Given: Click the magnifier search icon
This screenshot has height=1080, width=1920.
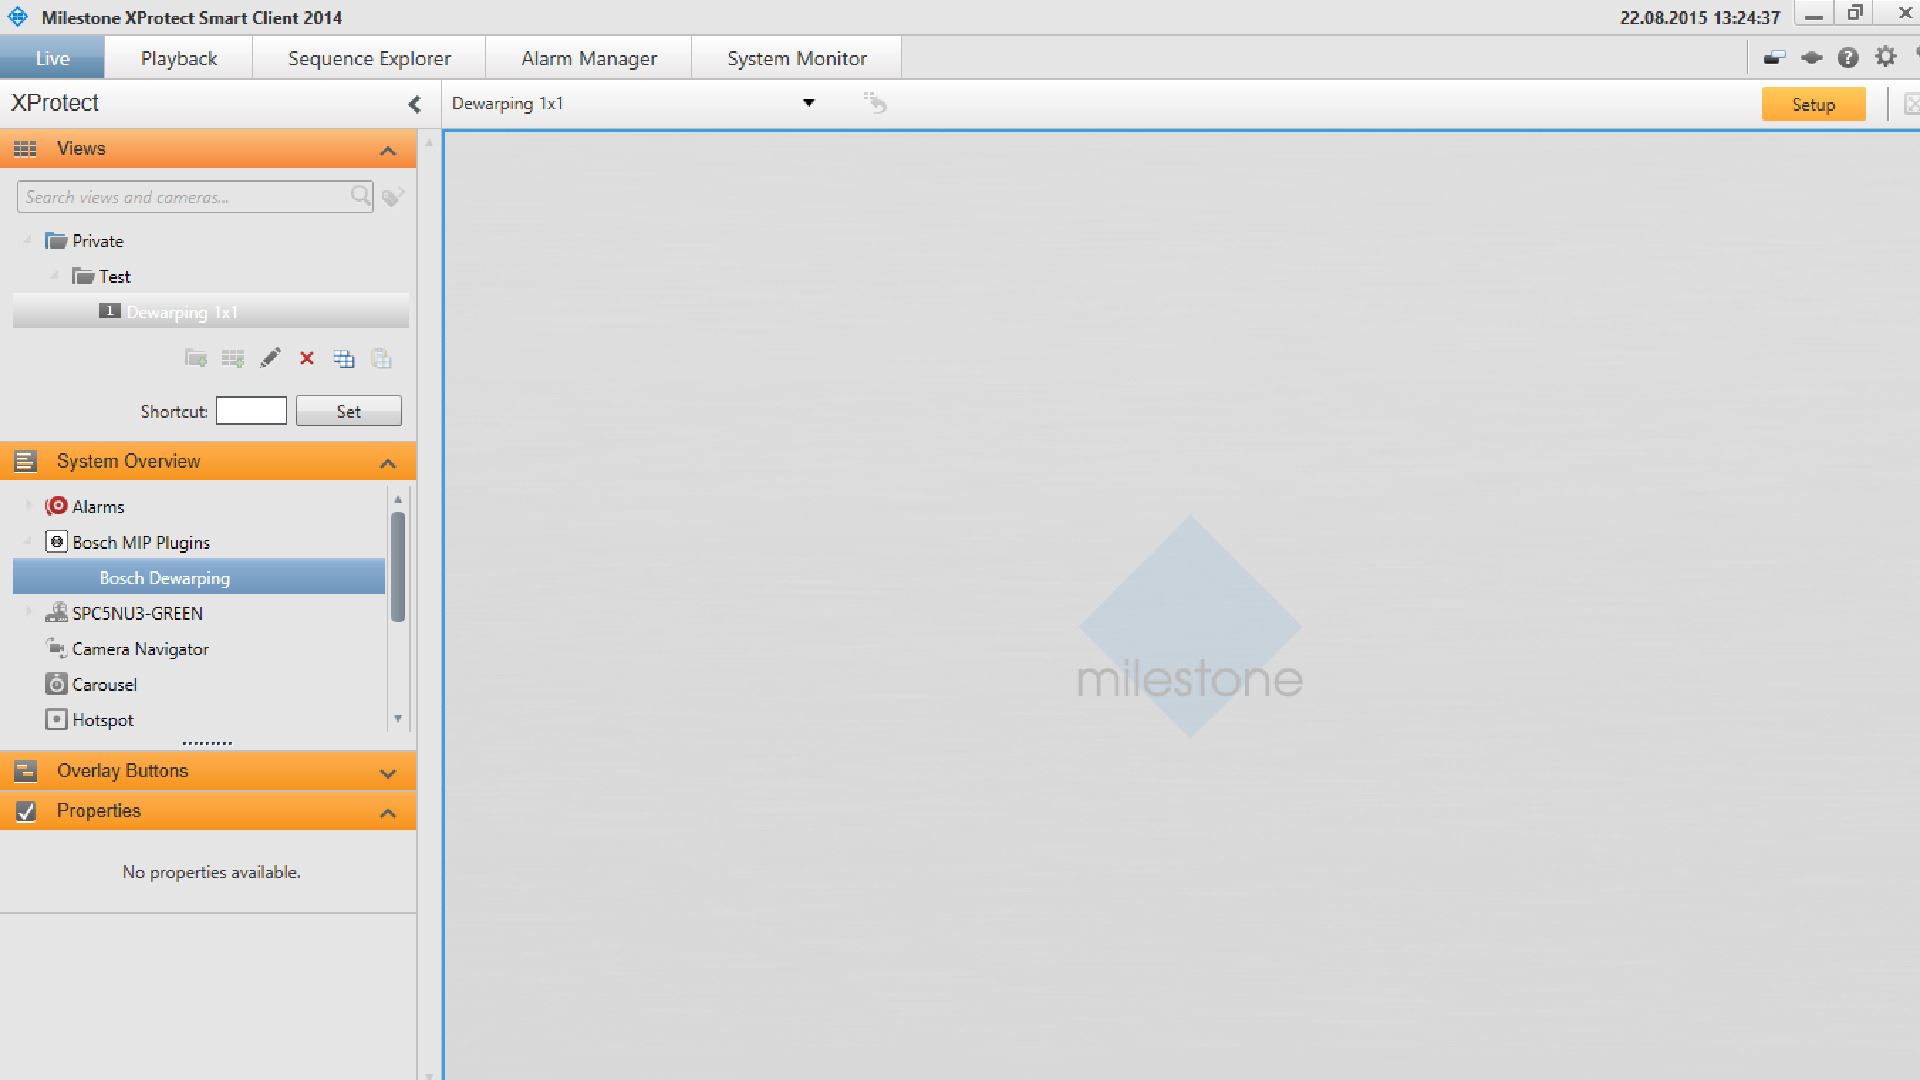Looking at the screenshot, I should click(x=361, y=196).
